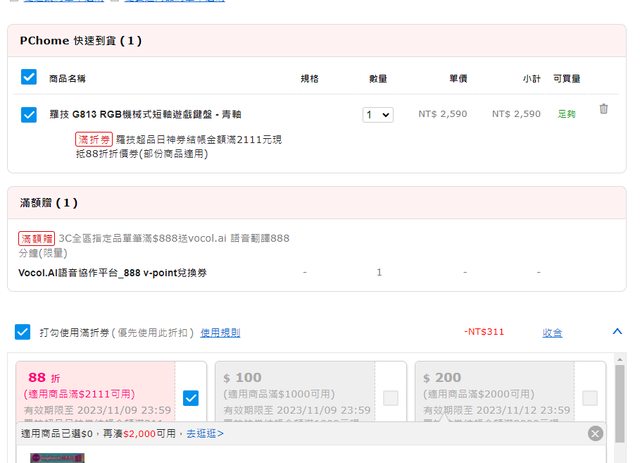Close the coupon eligibility notification bar
Image resolution: width=640 pixels, height=463 pixels.
(595, 433)
